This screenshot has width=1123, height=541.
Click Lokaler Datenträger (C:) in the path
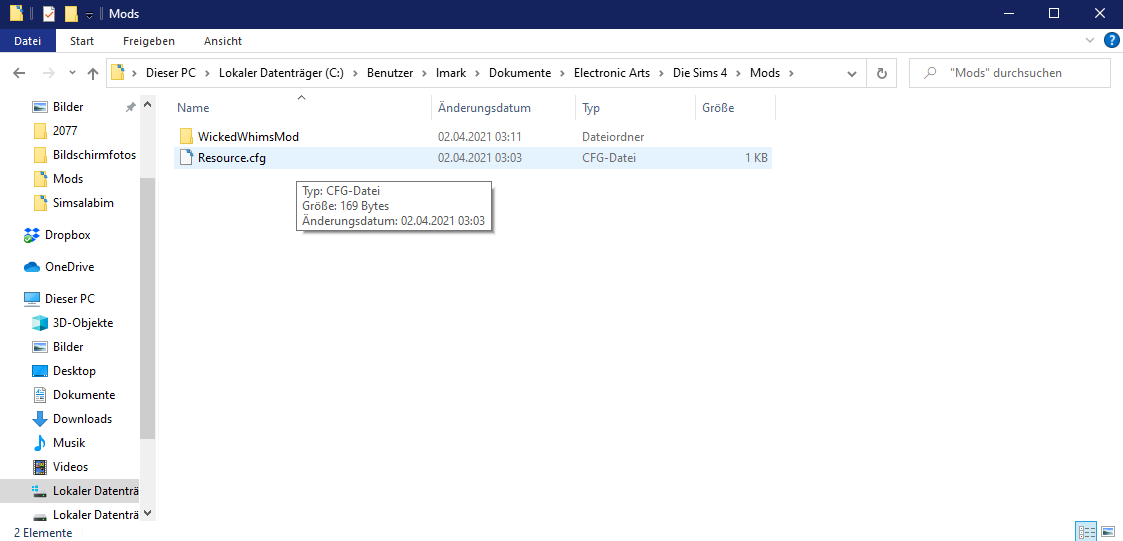(281, 73)
